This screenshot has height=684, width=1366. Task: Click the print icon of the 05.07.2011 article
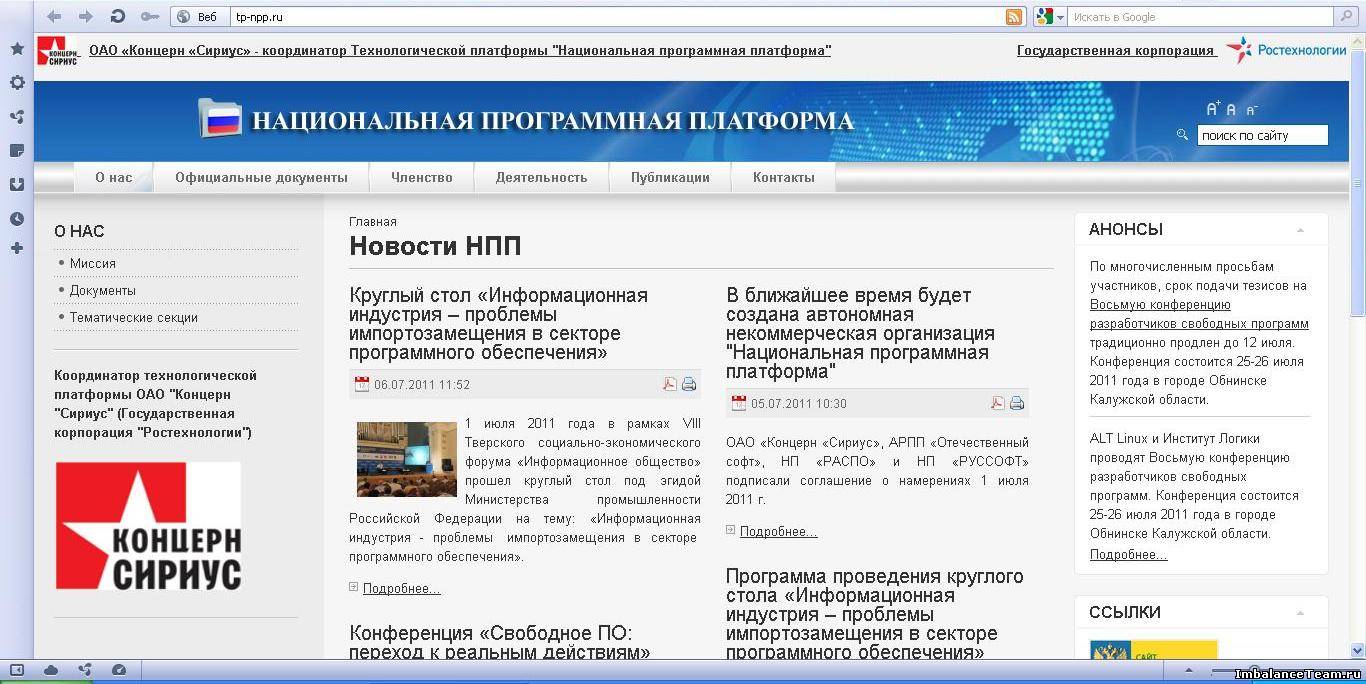1017,403
